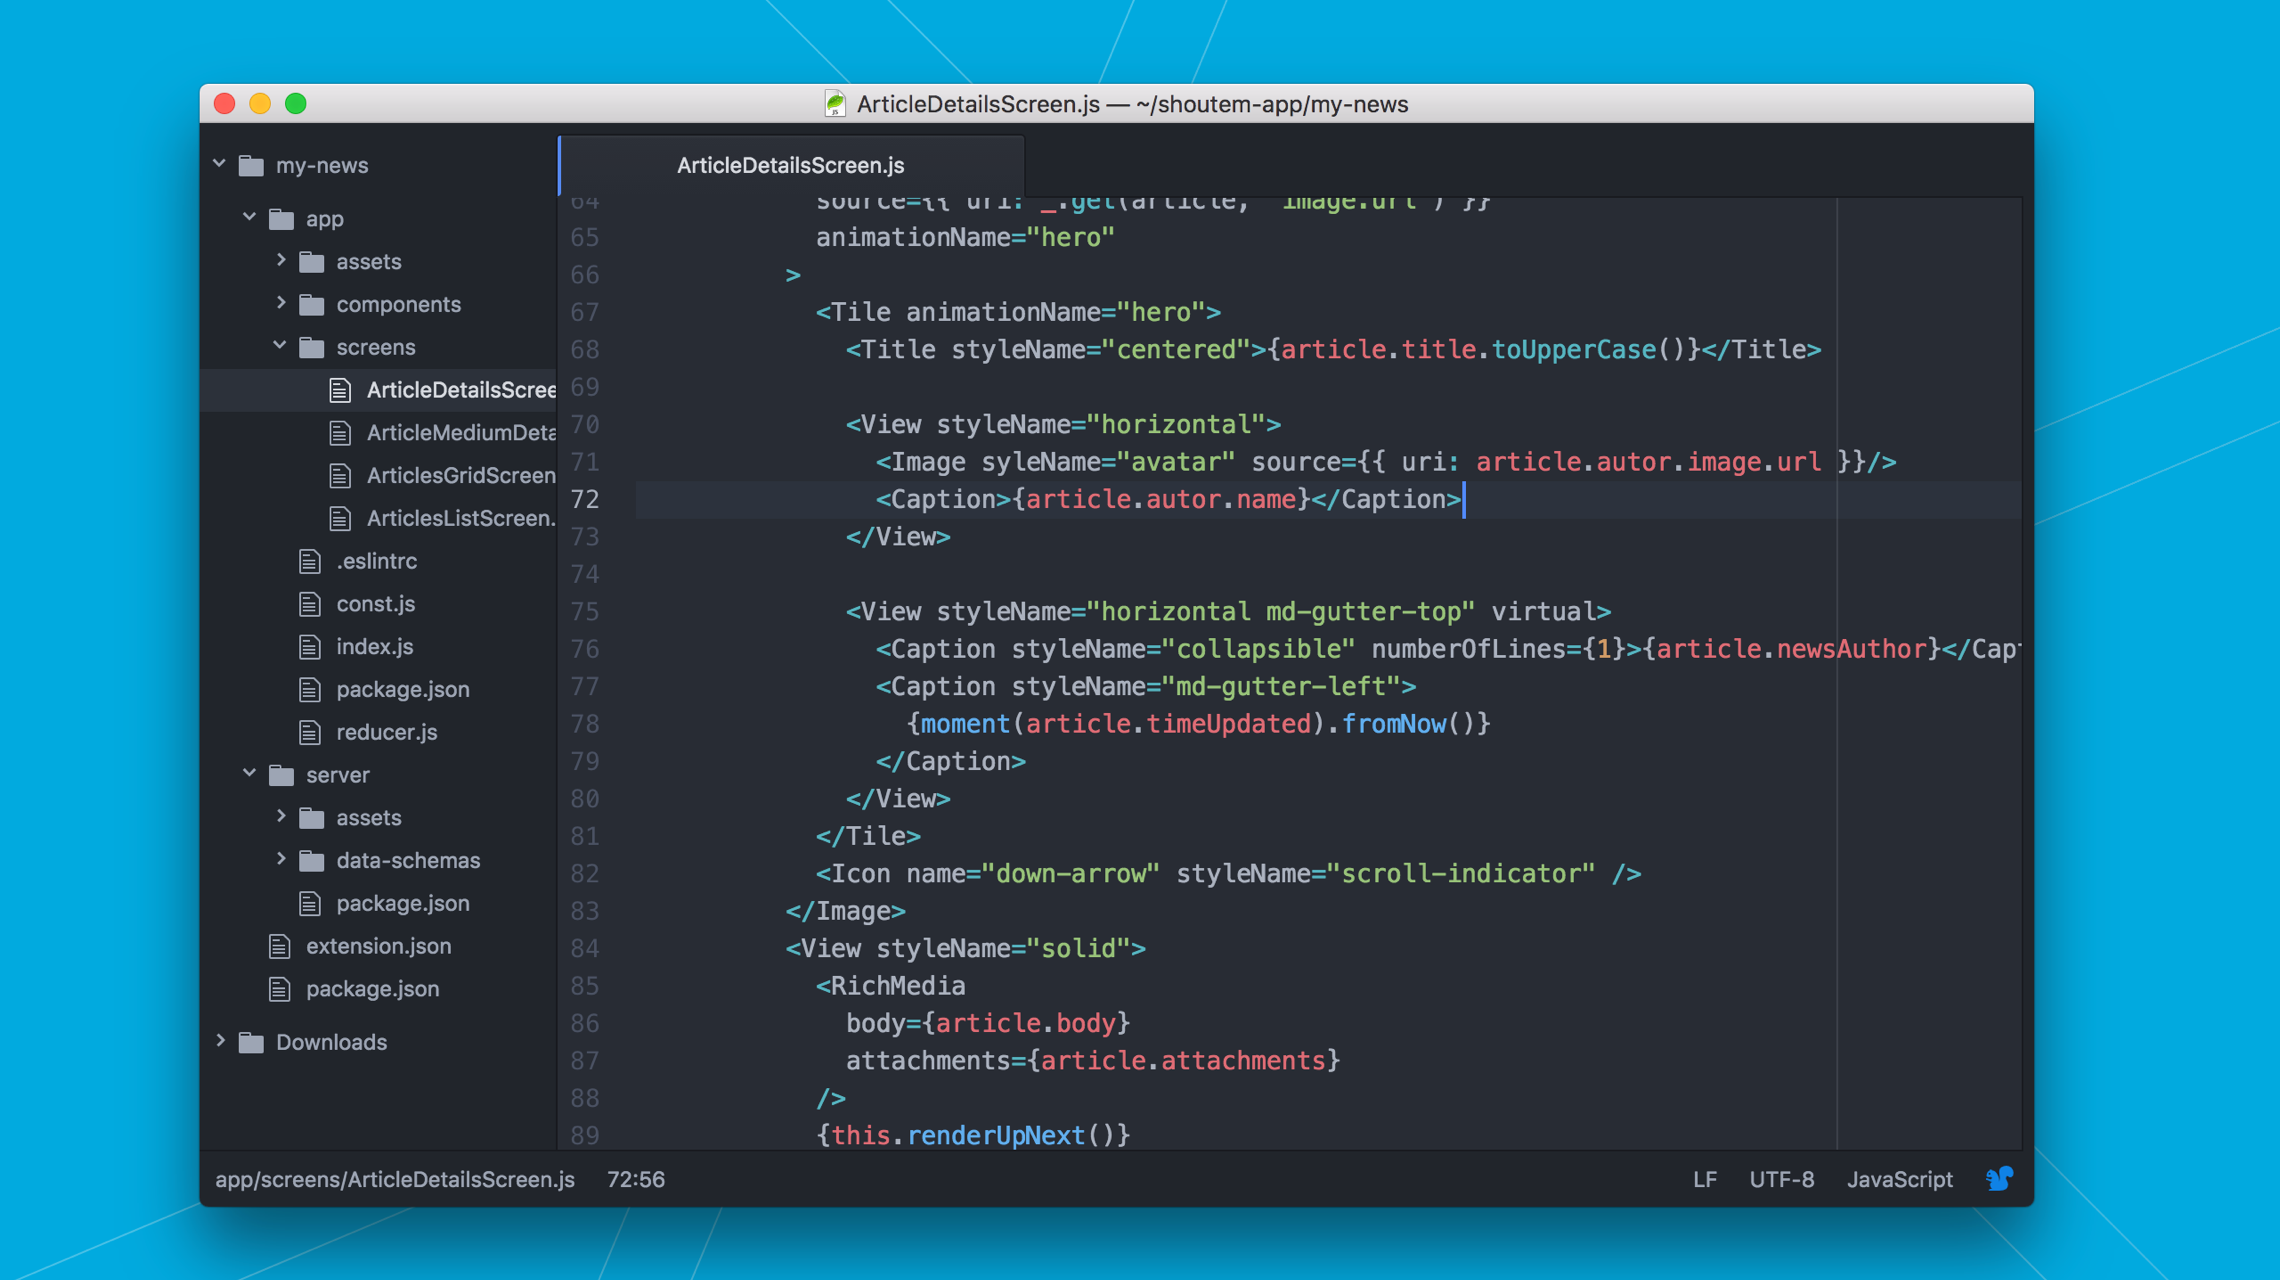Click the squirrel update icon in status bar
2280x1280 pixels.
point(1999,1179)
